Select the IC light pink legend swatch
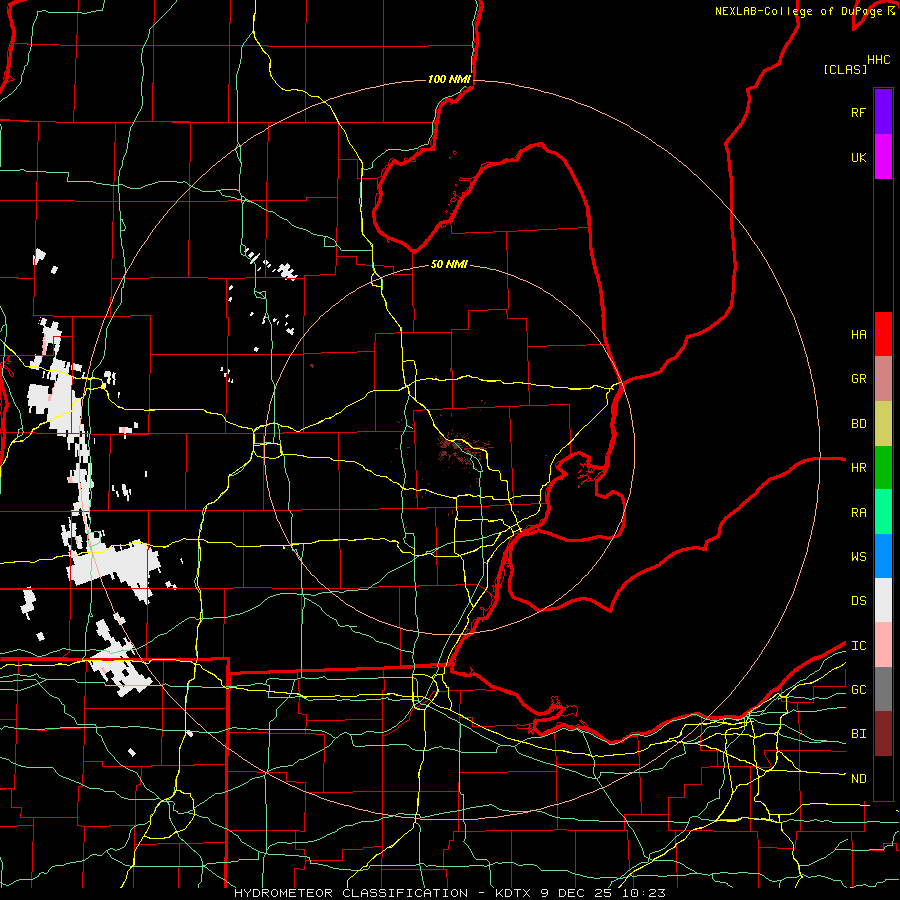 [883, 645]
